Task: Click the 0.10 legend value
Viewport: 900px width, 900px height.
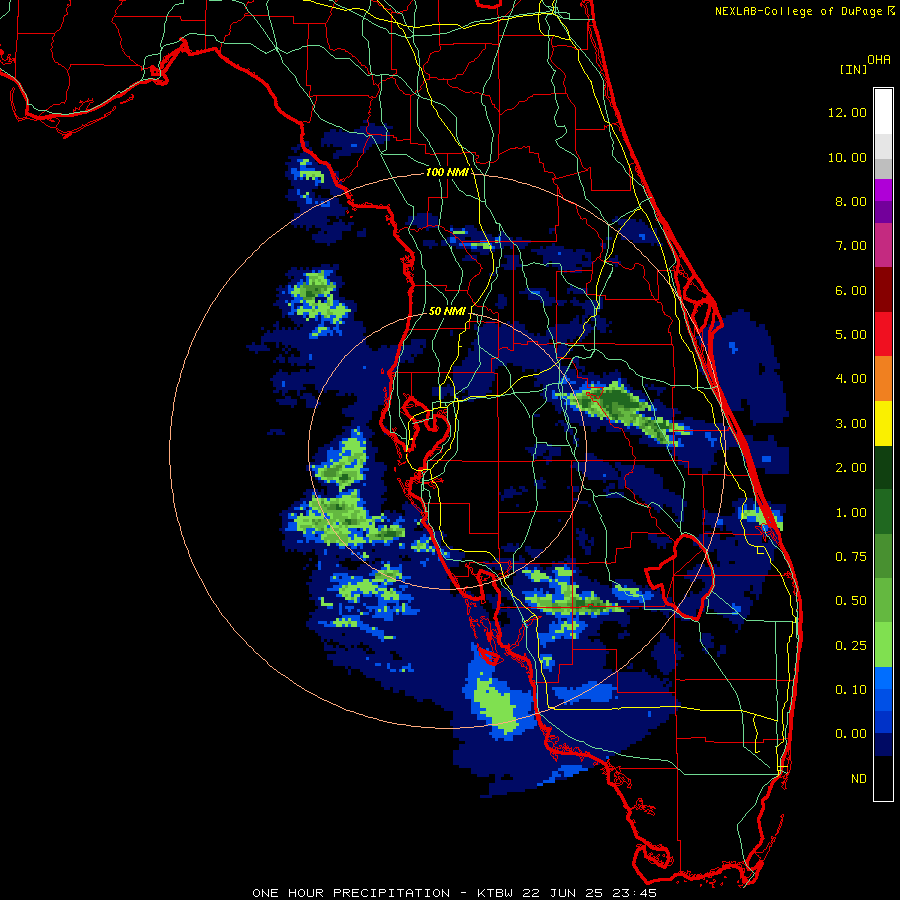Action: coord(851,690)
